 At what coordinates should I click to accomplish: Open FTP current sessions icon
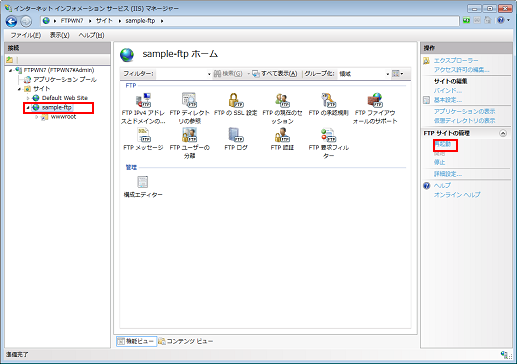tap(282, 109)
